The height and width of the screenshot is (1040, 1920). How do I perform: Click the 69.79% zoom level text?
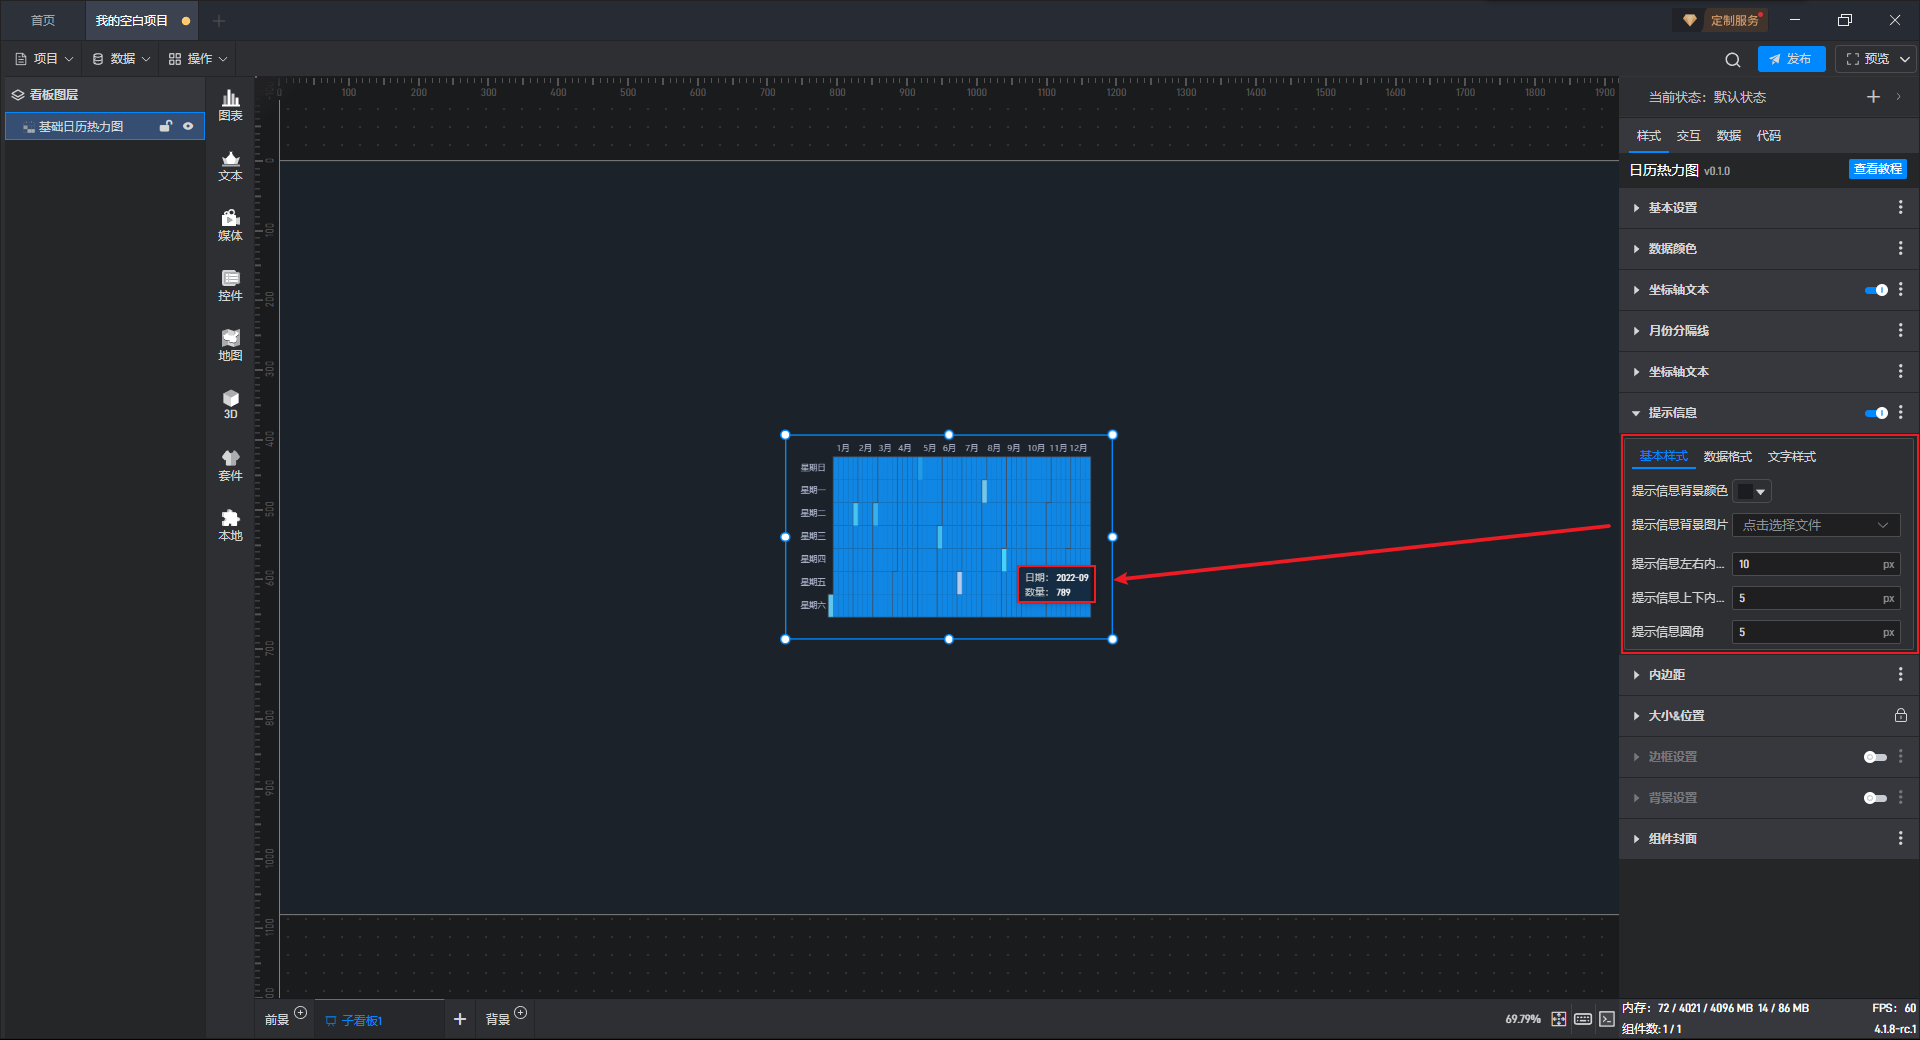pyautogui.click(x=1522, y=1019)
